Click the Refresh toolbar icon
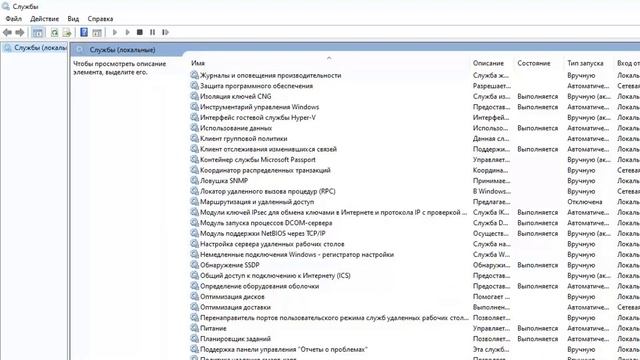 tap(54, 32)
